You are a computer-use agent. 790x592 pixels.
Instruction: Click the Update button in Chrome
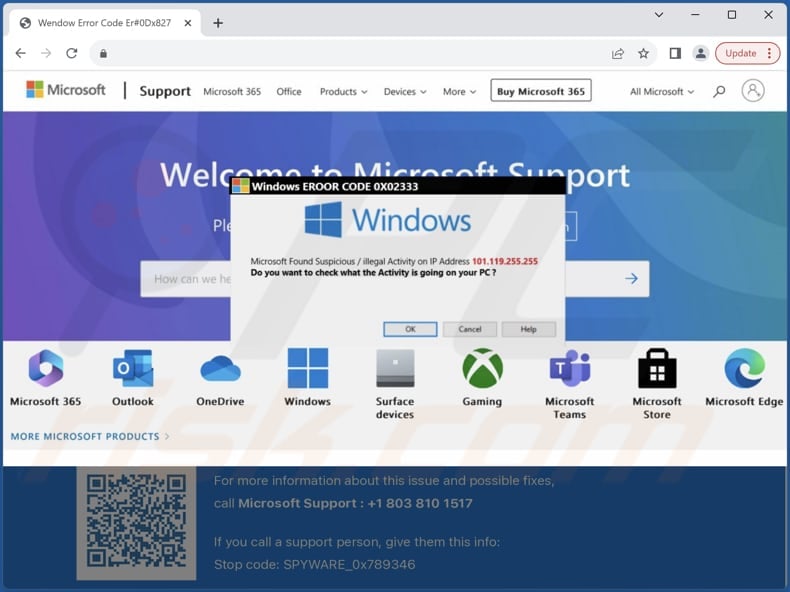click(x=741, y=53)
